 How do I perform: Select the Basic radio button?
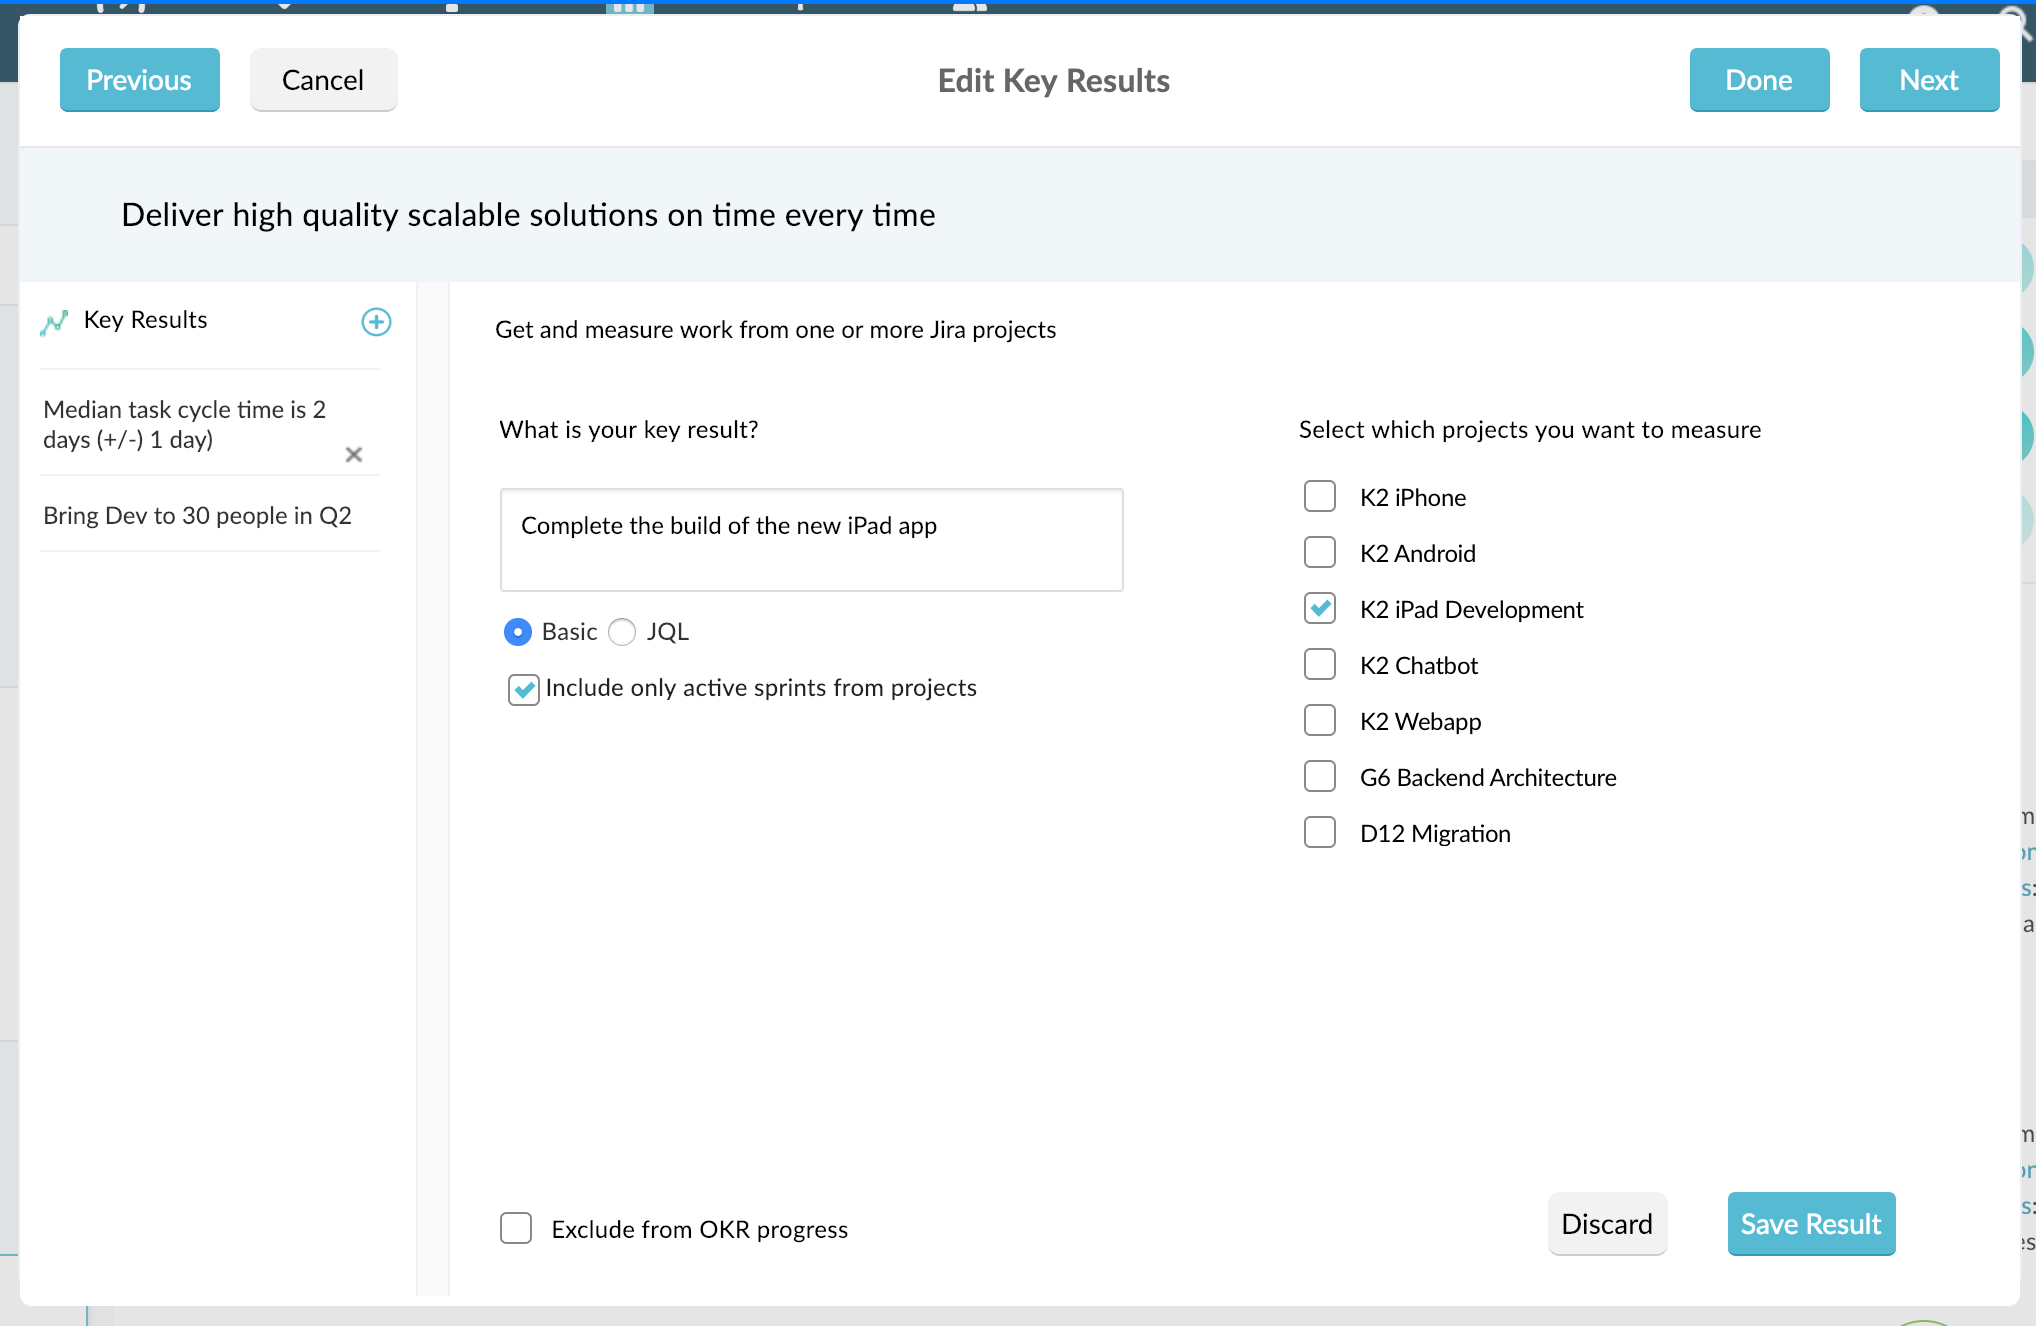click(518, 632)
